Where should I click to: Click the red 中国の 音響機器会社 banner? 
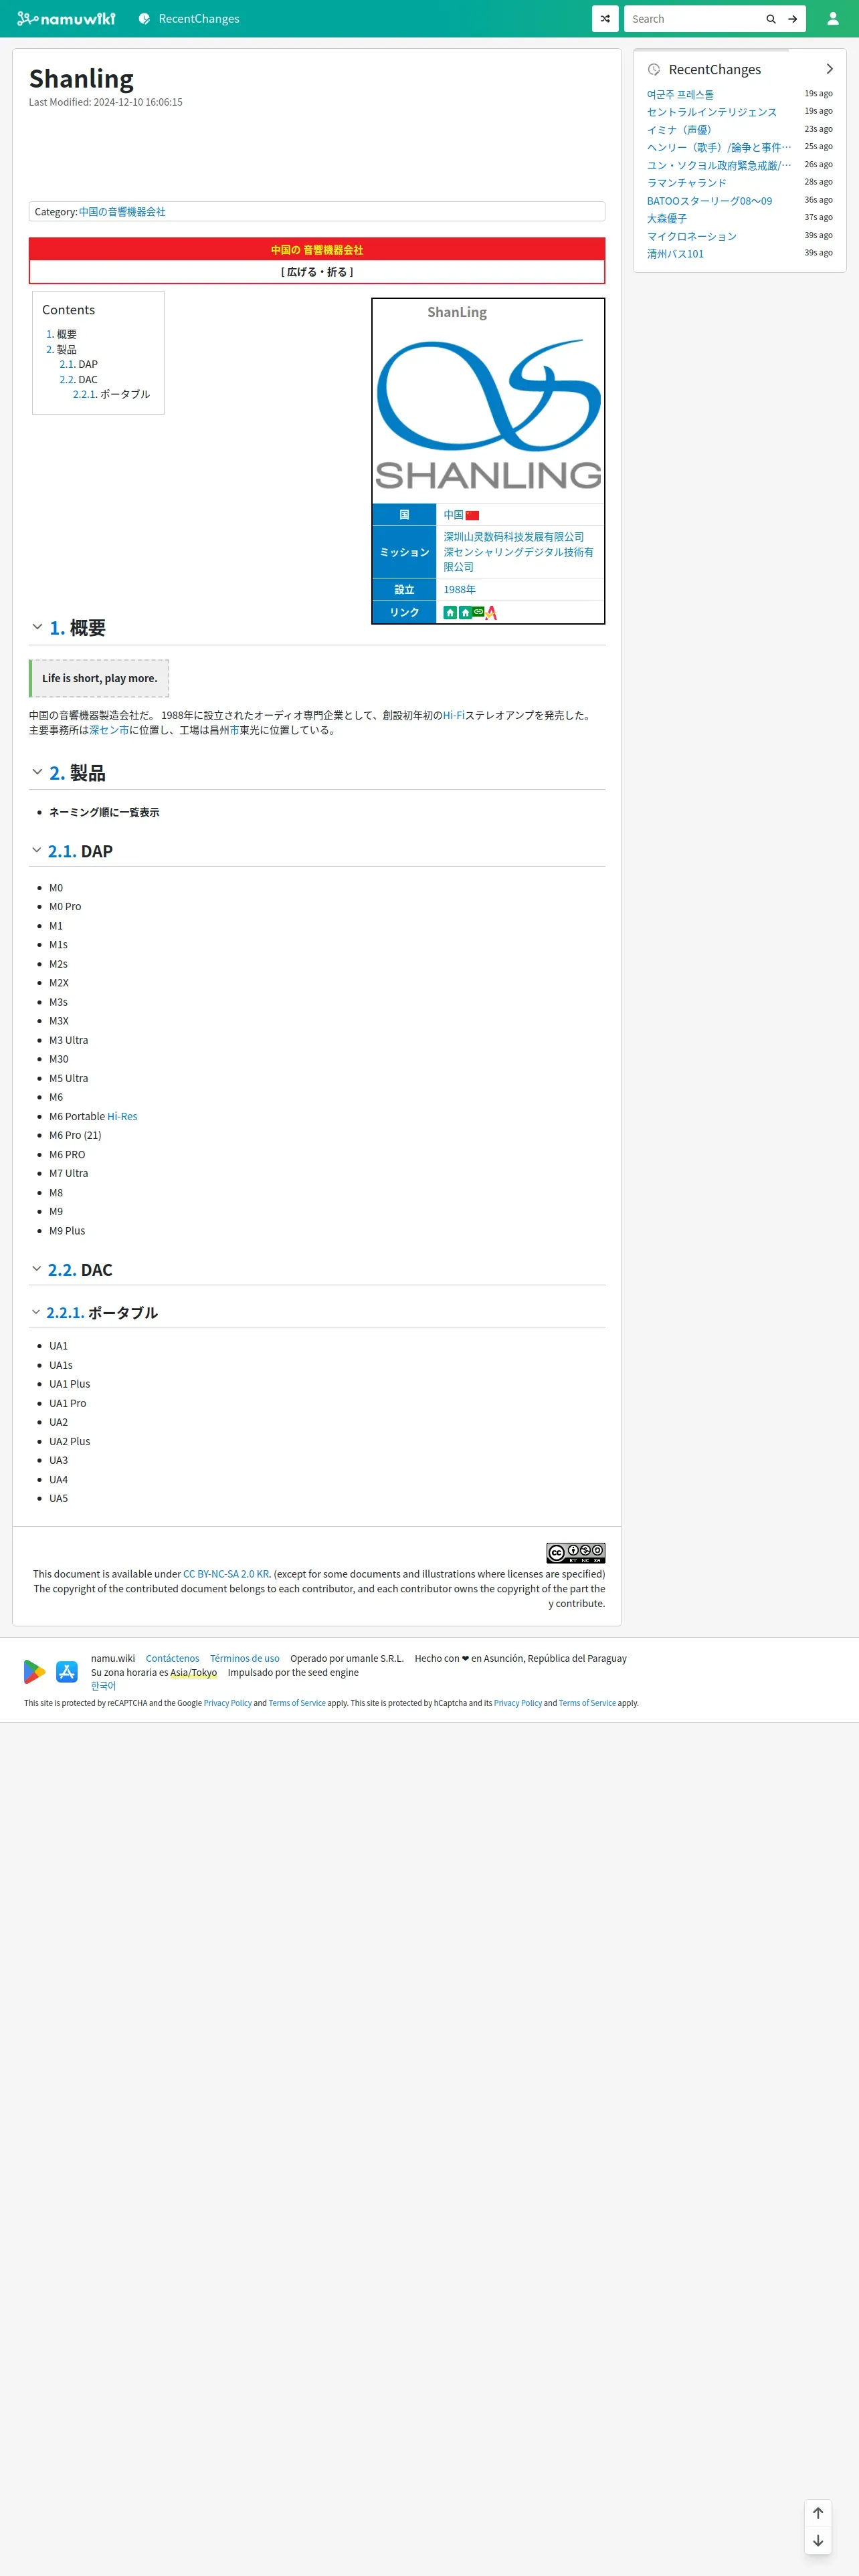tap(317, 249)
